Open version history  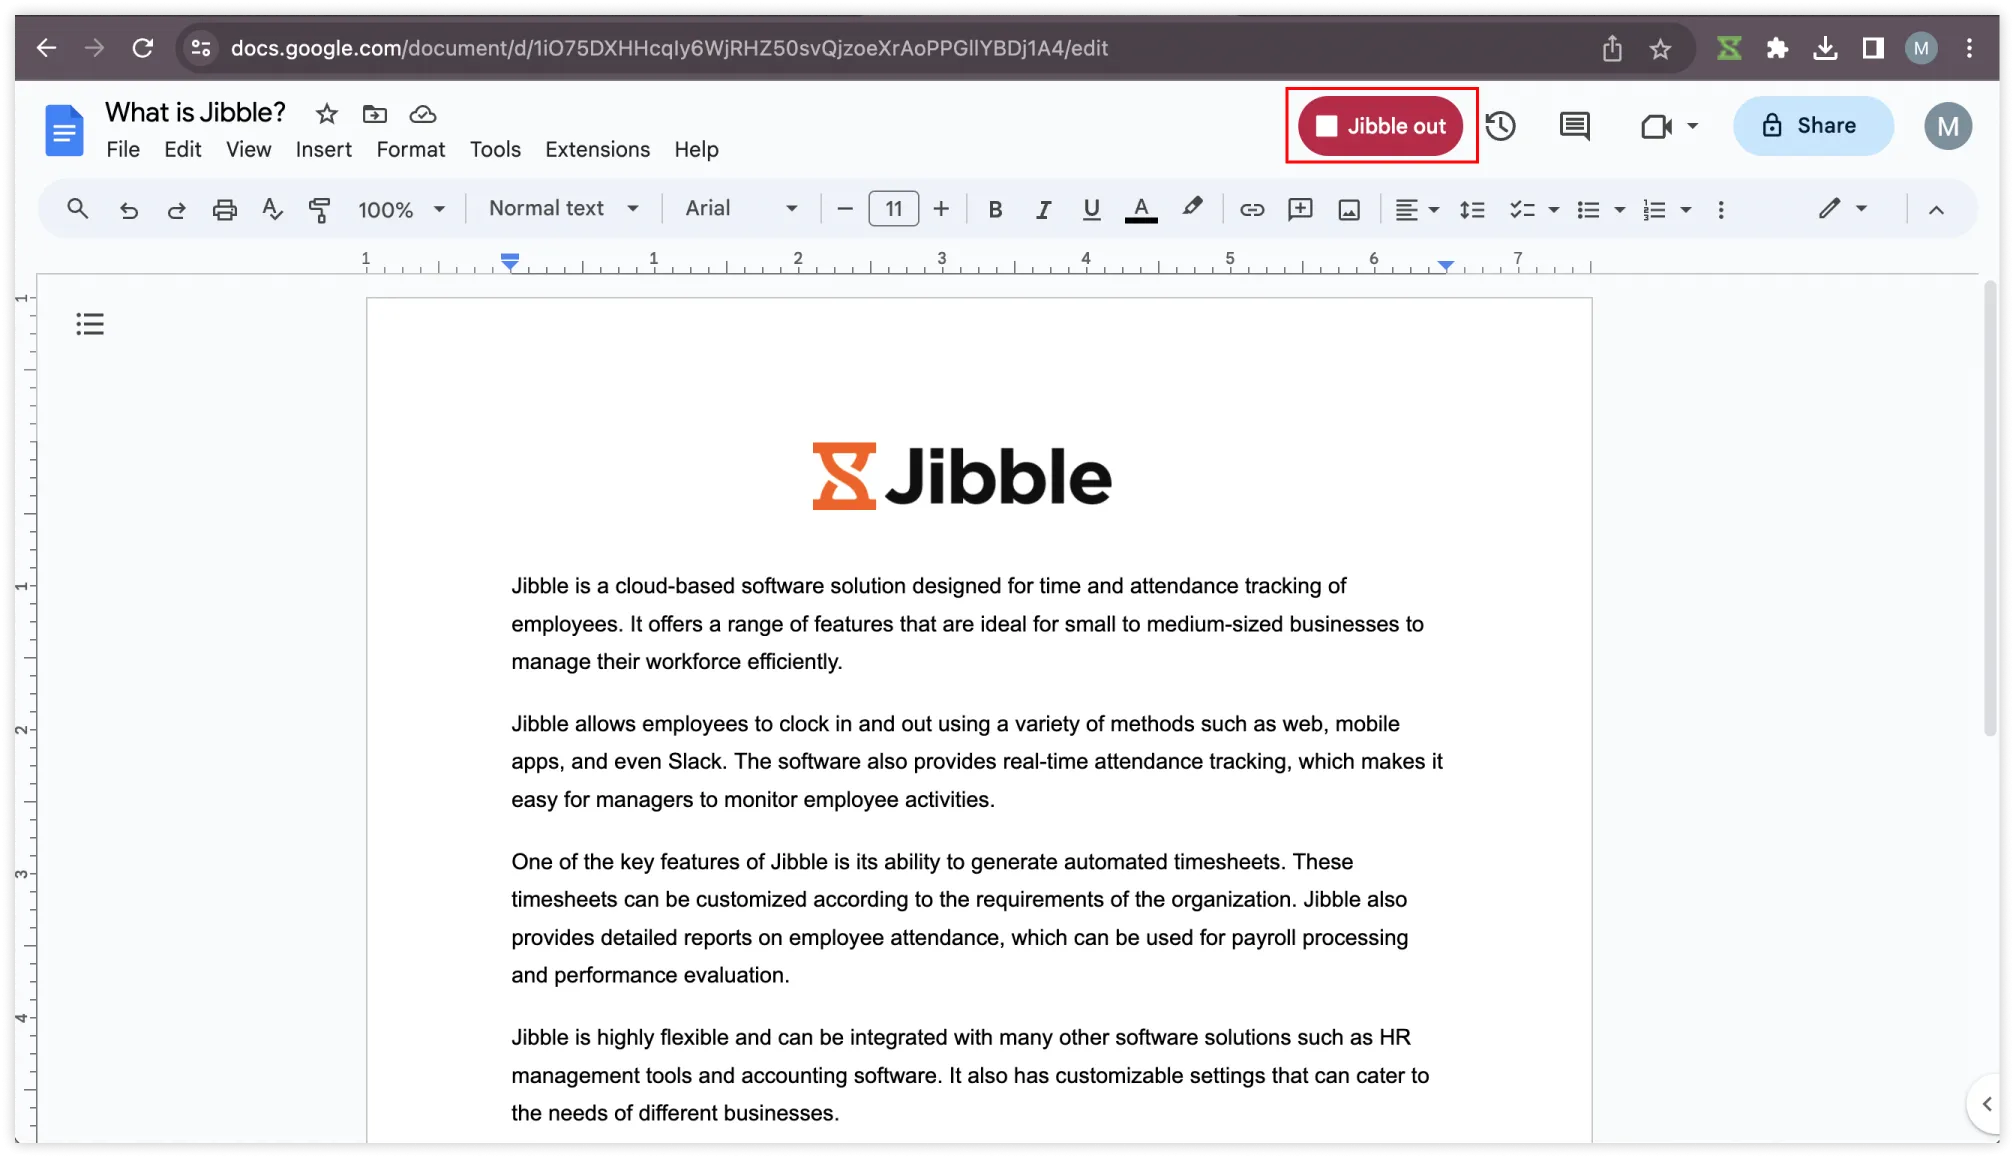1501,126
